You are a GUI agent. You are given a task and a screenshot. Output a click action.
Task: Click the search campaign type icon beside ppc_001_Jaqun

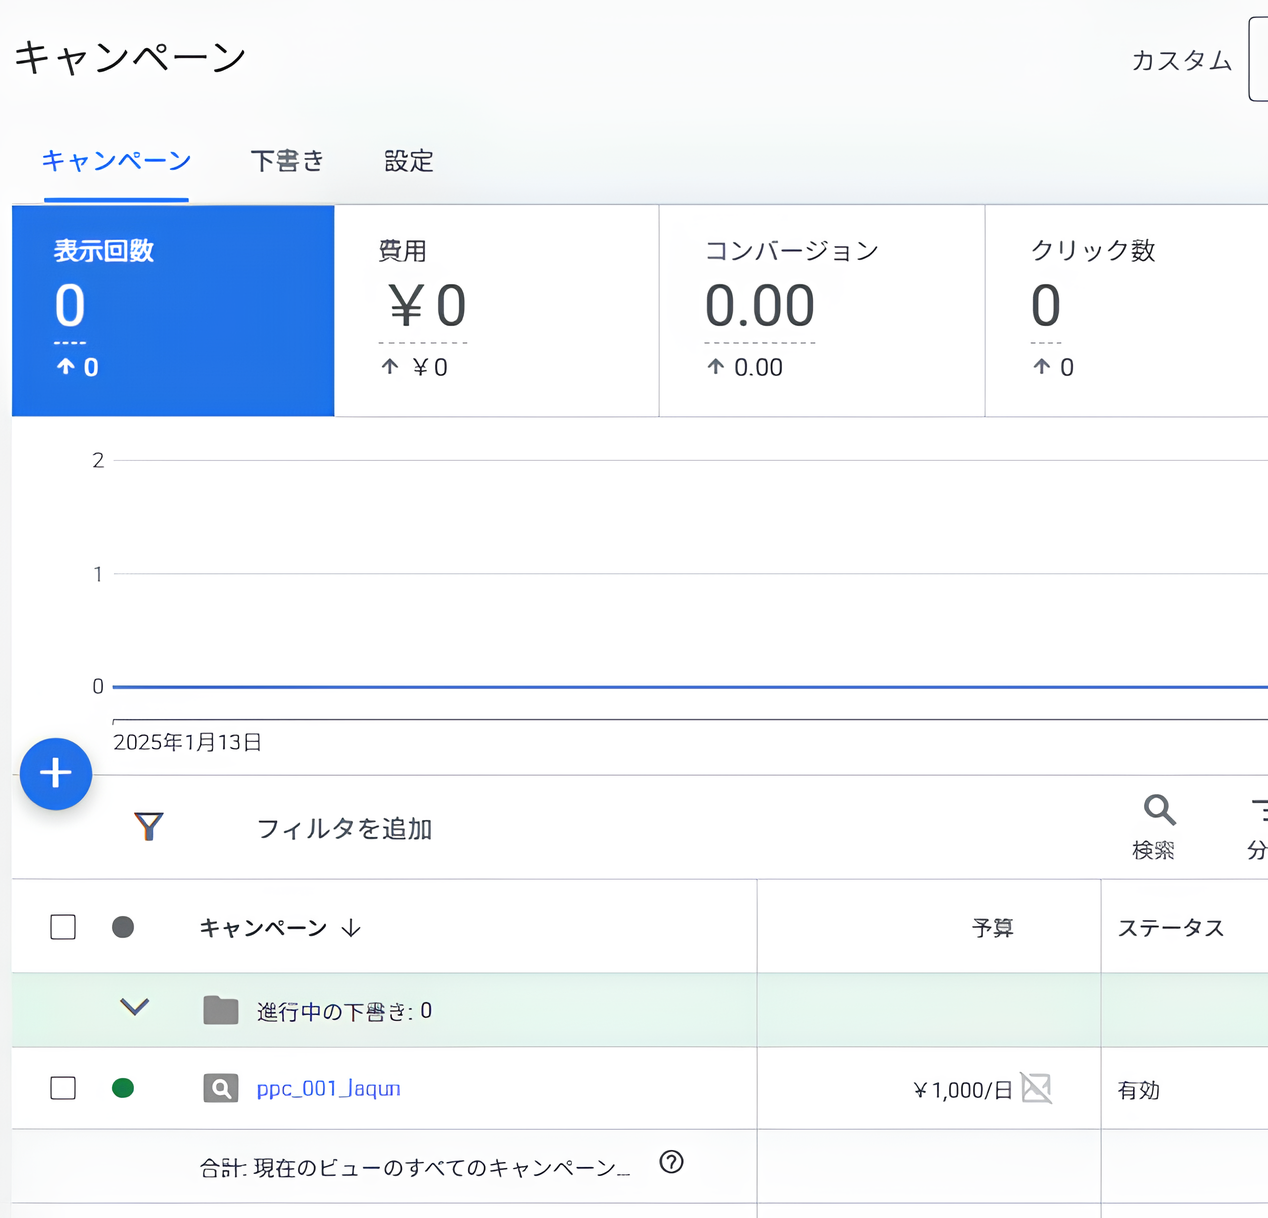click(x=220, y=1088)
